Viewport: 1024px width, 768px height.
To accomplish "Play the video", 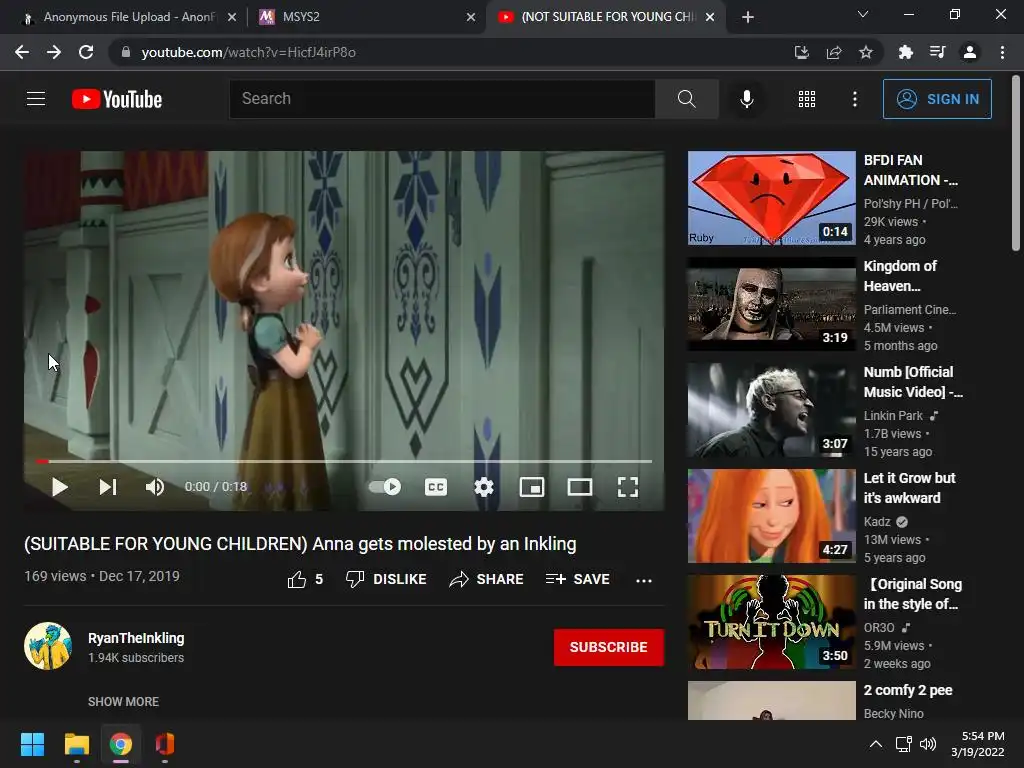I will 59,487.
